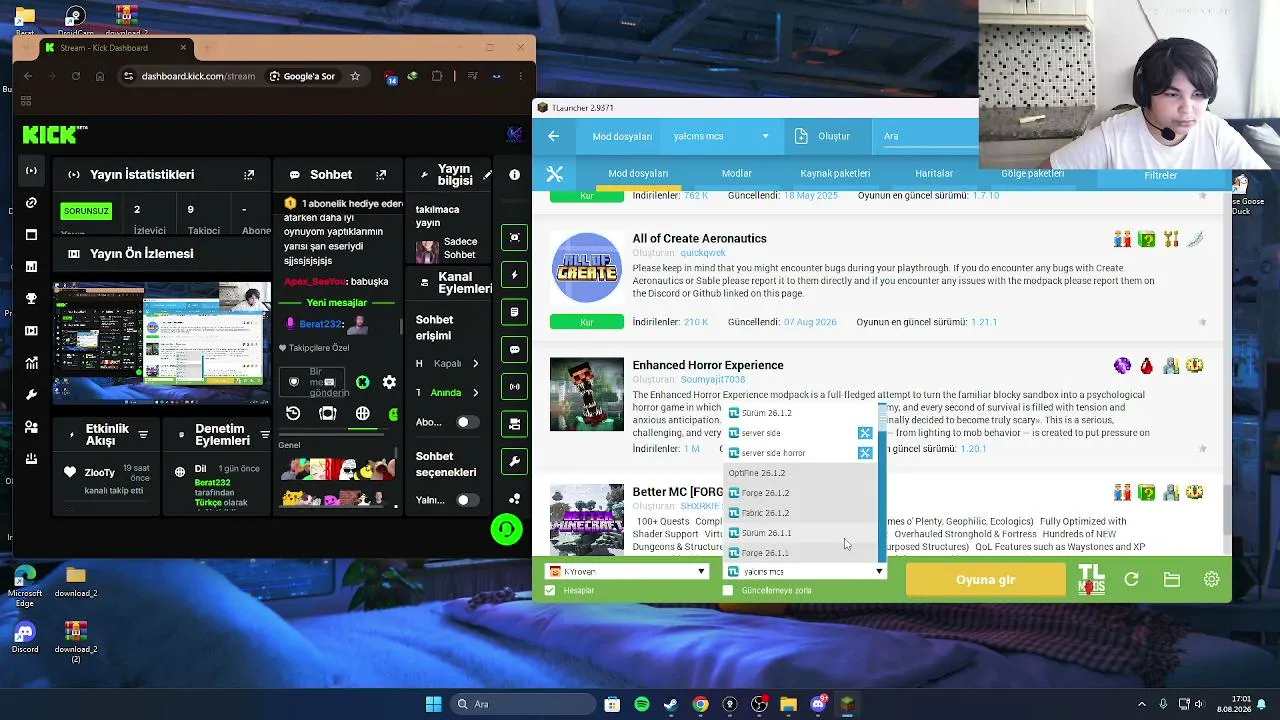Open the TLauncher game folder icon
The image size is (1280, 720).
tap(1171, 579)
